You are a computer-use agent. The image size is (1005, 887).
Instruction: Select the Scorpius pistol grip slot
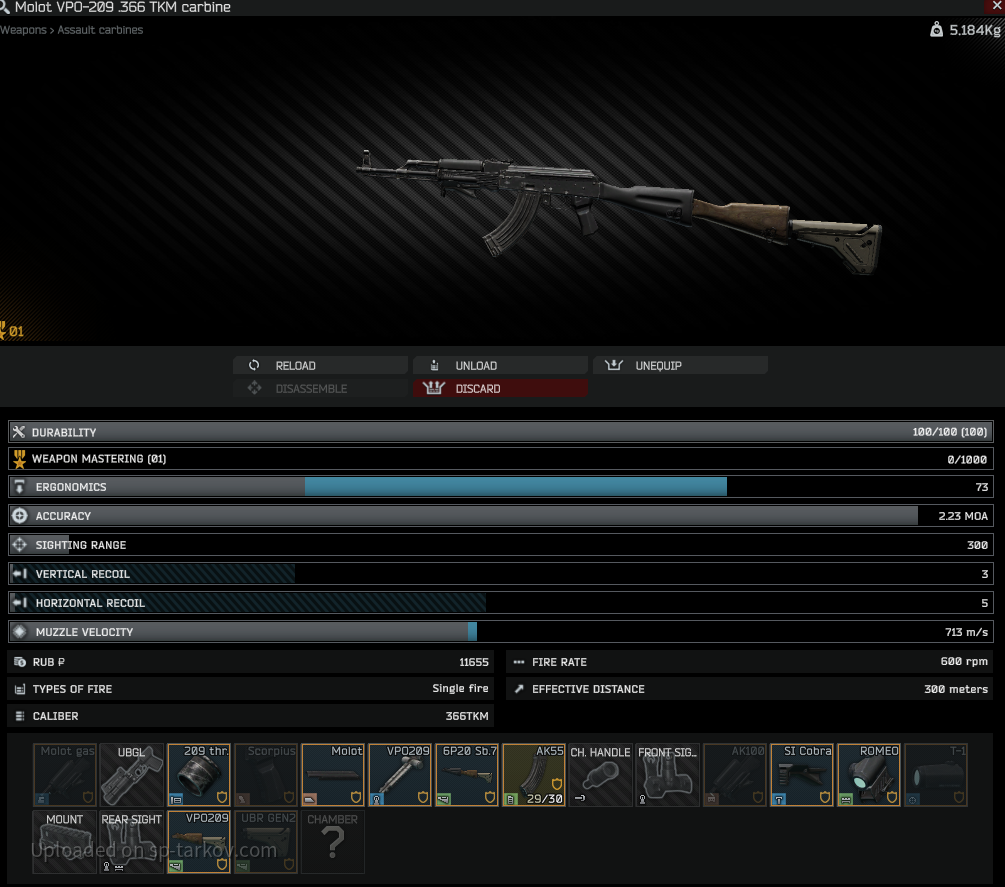pos(266,775)
